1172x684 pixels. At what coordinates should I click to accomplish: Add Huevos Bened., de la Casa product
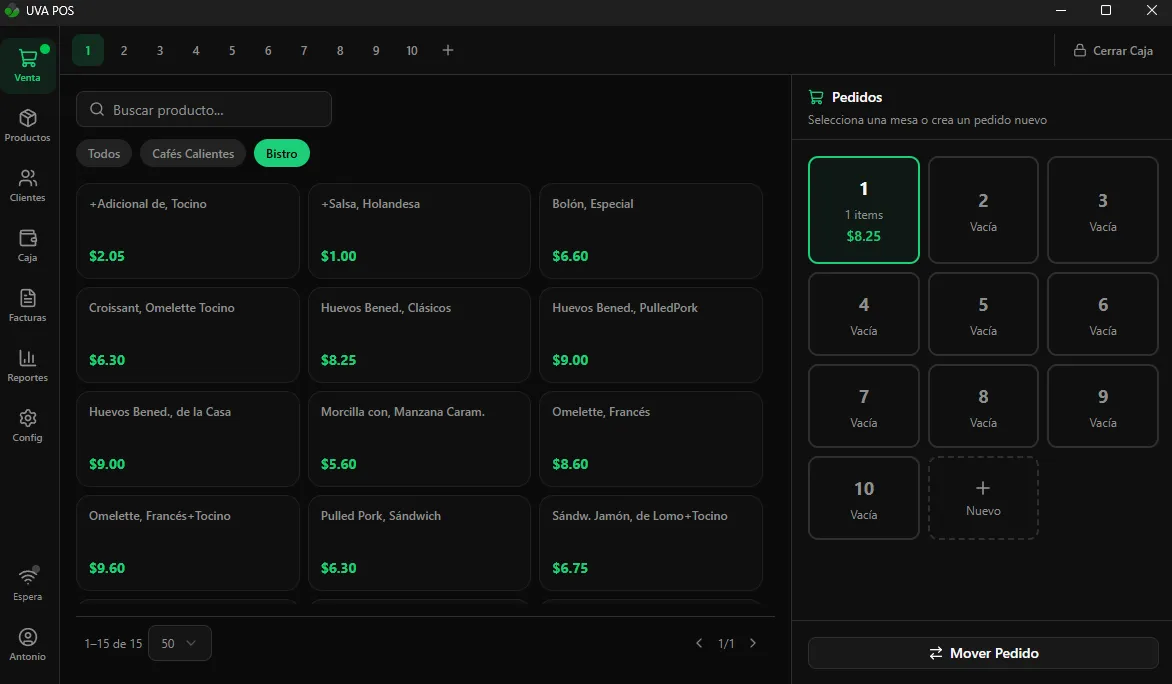pyautogui.click(x=188, y=439)
